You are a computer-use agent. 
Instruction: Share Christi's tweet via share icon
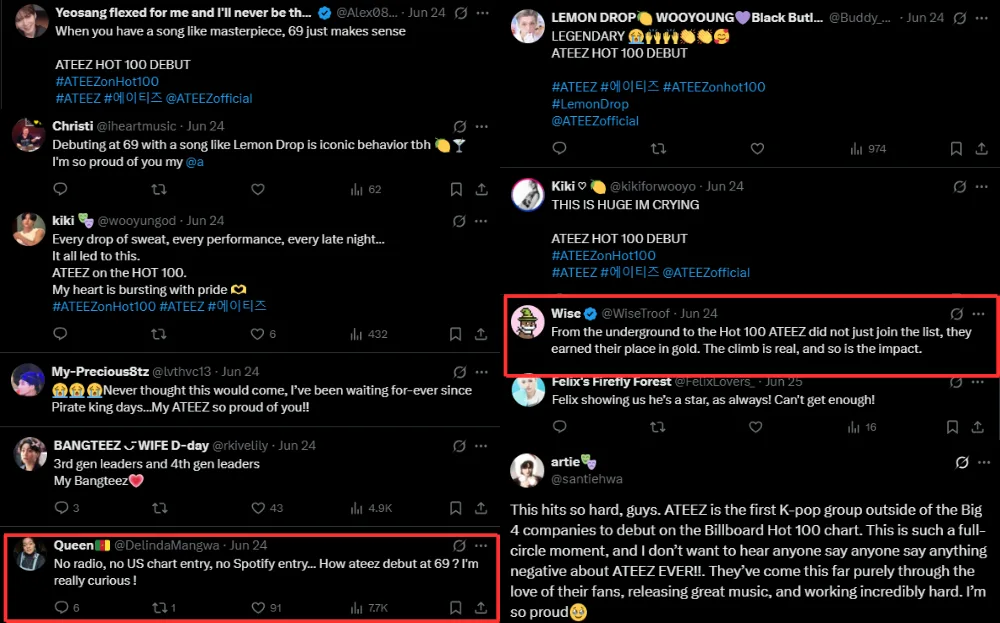point(481,189)
